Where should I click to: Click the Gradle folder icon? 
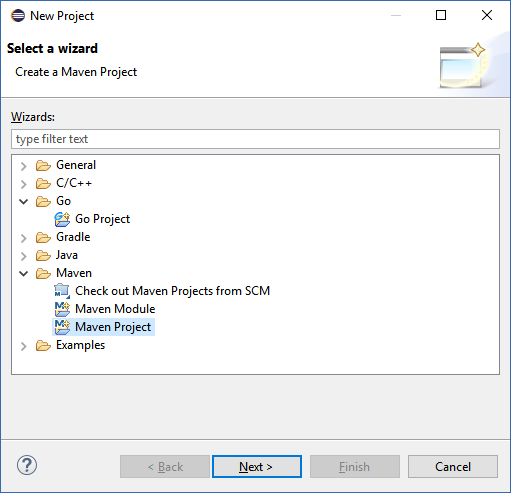pyautogui.click(x=43, y=237)
